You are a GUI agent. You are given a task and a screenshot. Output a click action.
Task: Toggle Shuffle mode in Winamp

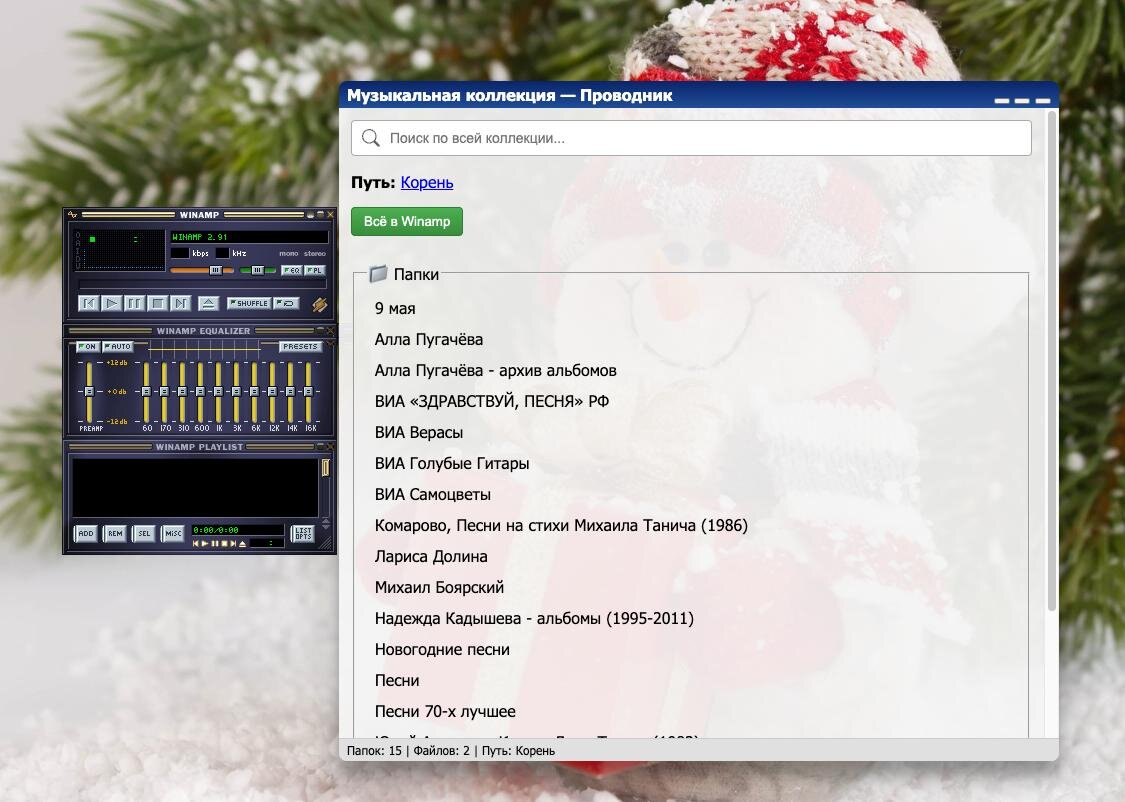point(248,303)
